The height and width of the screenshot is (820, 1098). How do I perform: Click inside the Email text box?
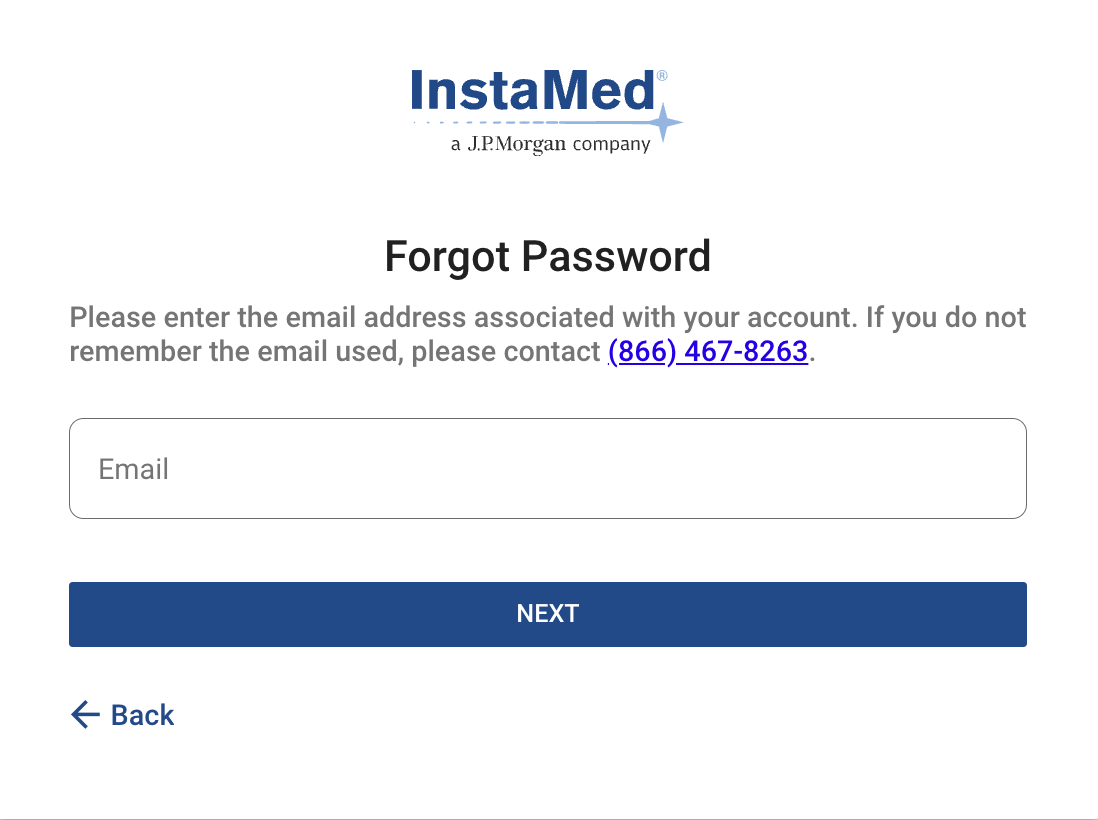tap(548, 468)
